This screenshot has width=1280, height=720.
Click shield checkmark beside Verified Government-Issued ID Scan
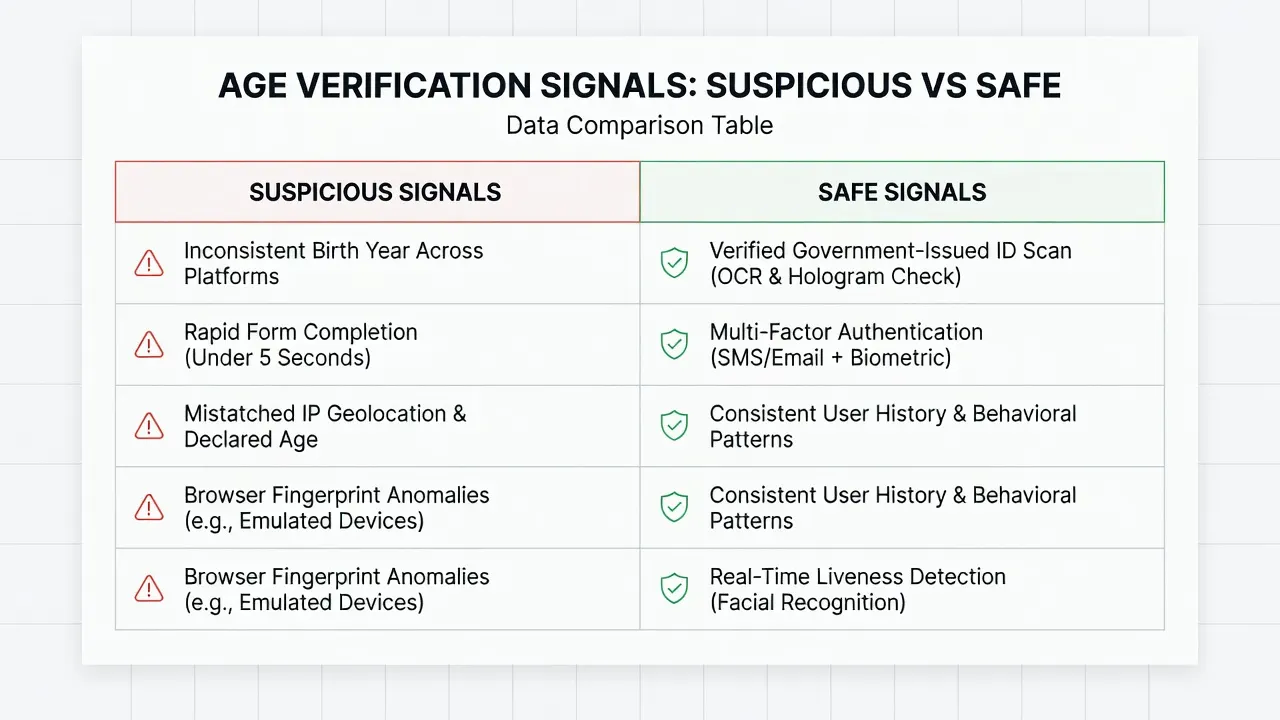[675, 264]
